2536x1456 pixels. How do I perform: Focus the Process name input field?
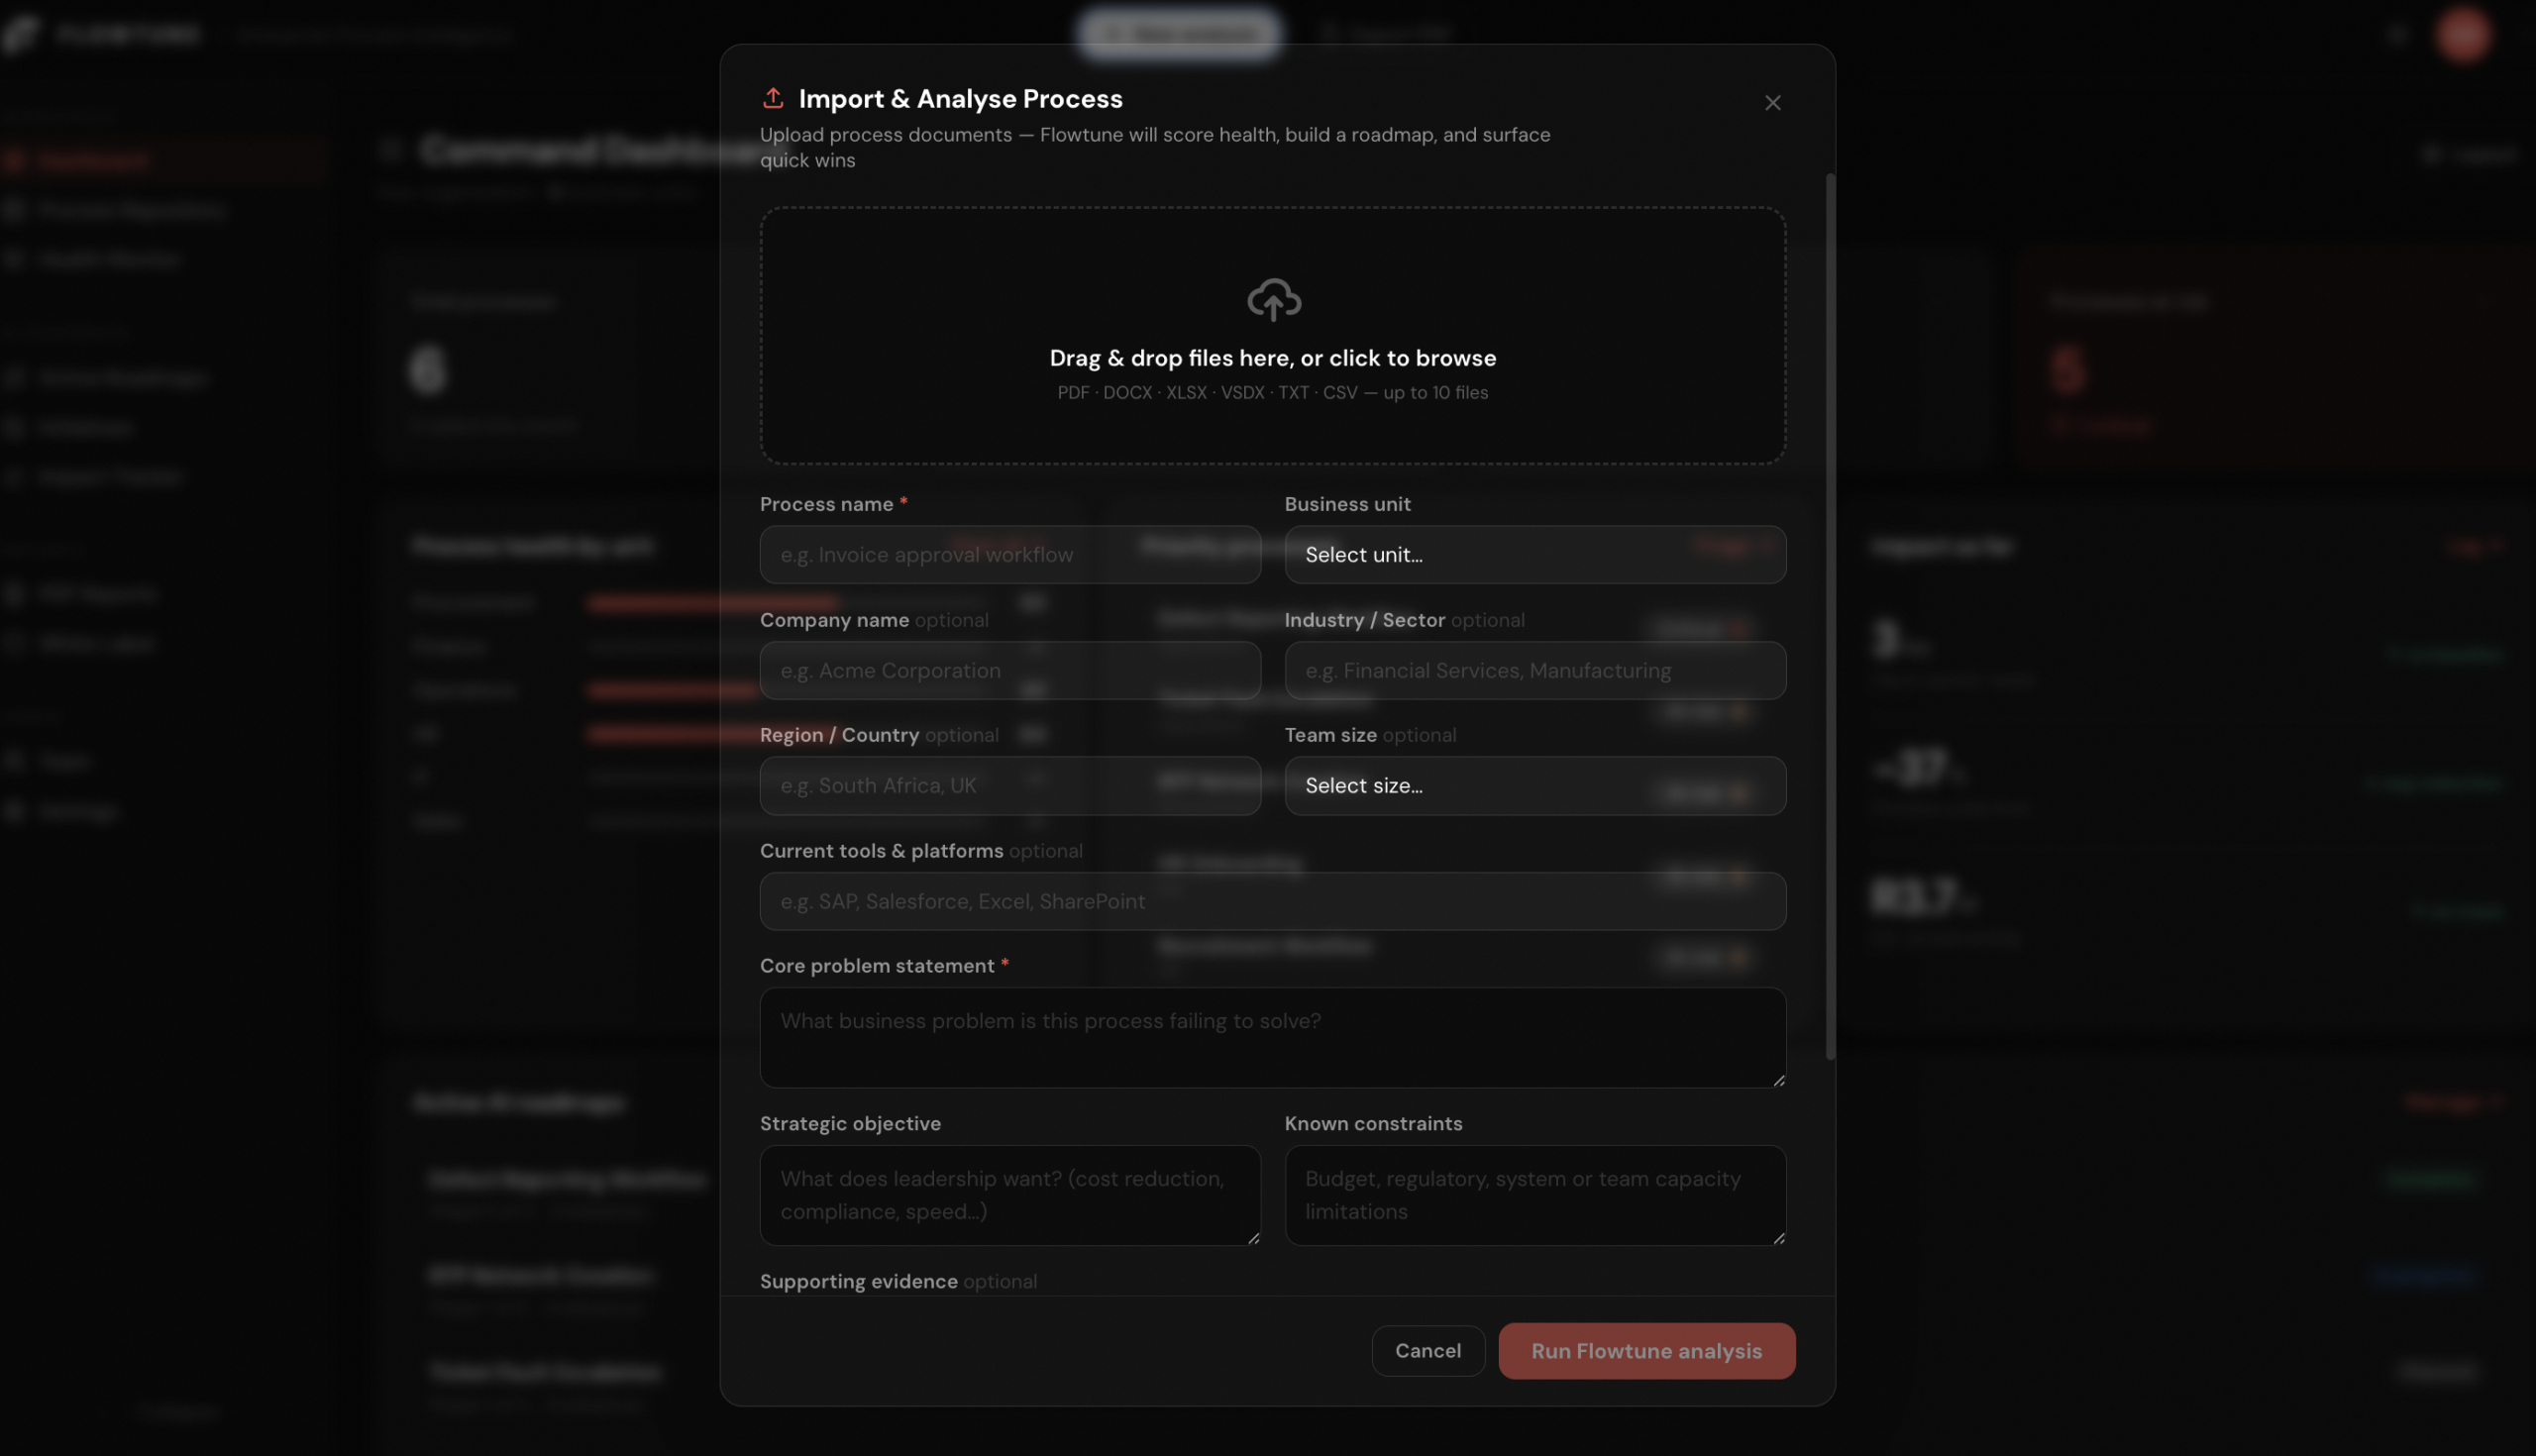point(1010,555)
